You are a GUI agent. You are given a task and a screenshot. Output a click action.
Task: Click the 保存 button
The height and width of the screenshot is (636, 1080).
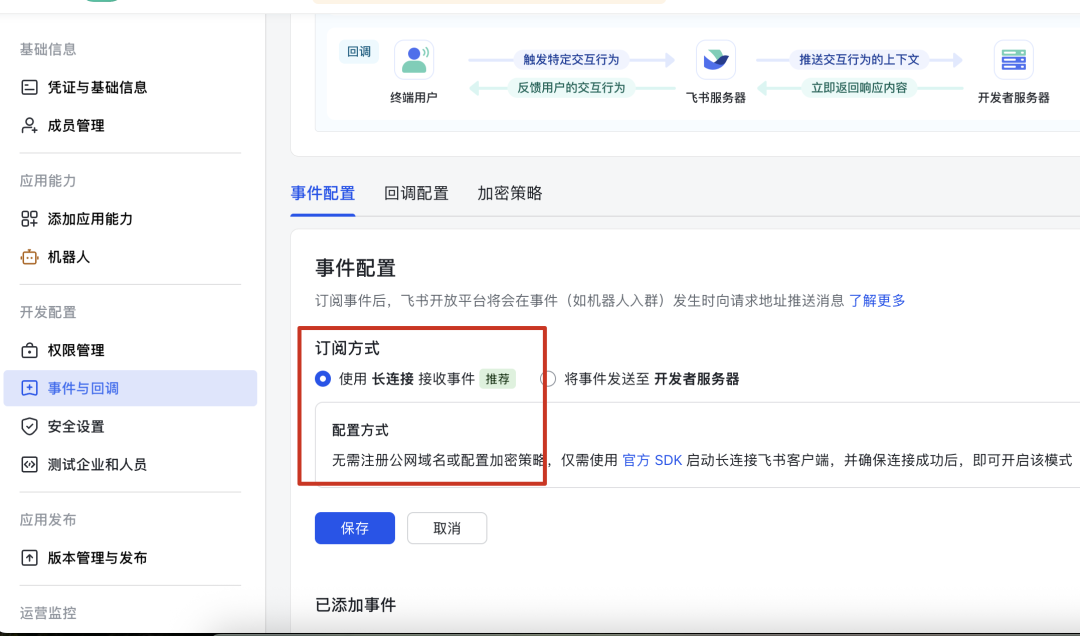pos(354,528)
